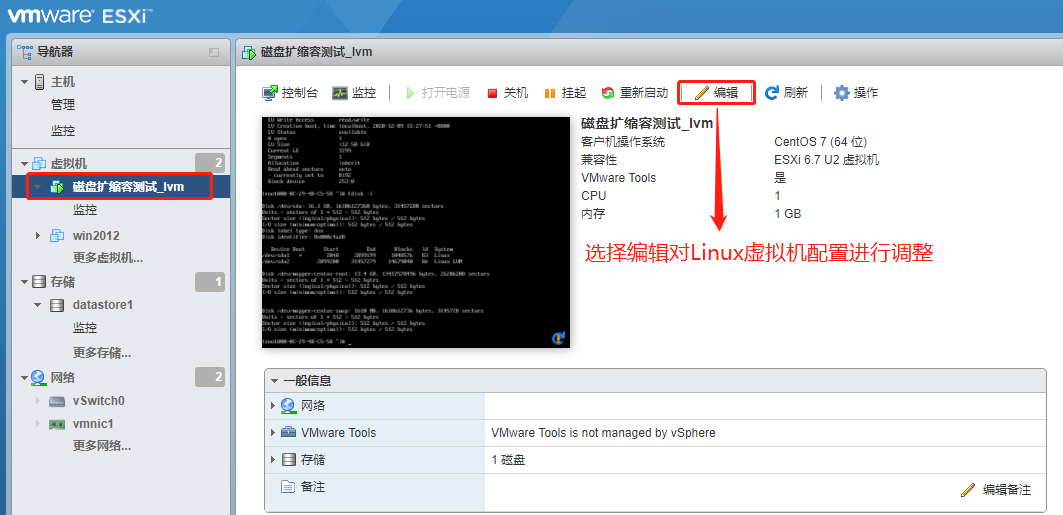Collapse the 磁盘扩缩容测试_lvm tree node arrow
The width and height of the screenshot is (1063, 515).
[39, 187]
